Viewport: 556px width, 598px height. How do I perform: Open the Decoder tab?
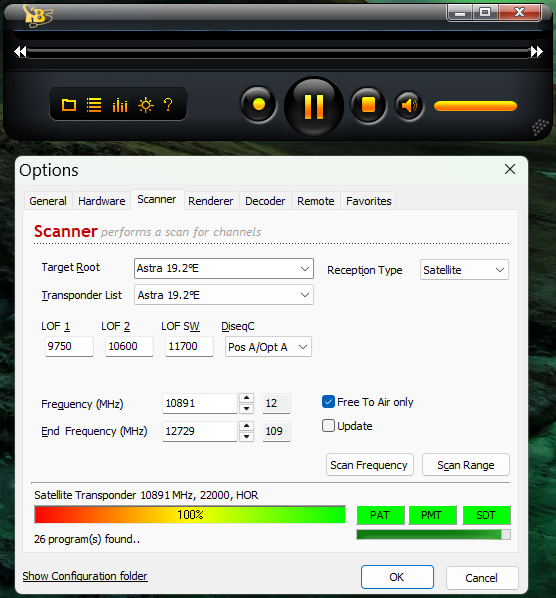click(265, 201)
